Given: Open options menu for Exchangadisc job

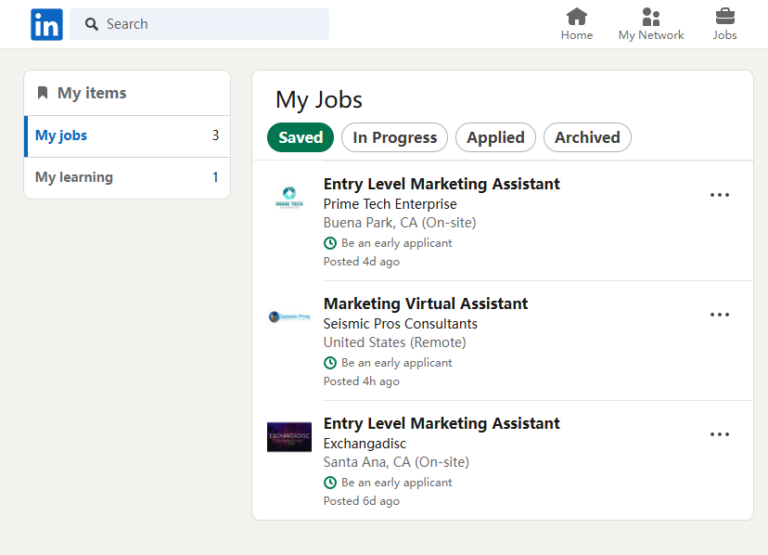Looking at the screenshot, I should (720, 434).
